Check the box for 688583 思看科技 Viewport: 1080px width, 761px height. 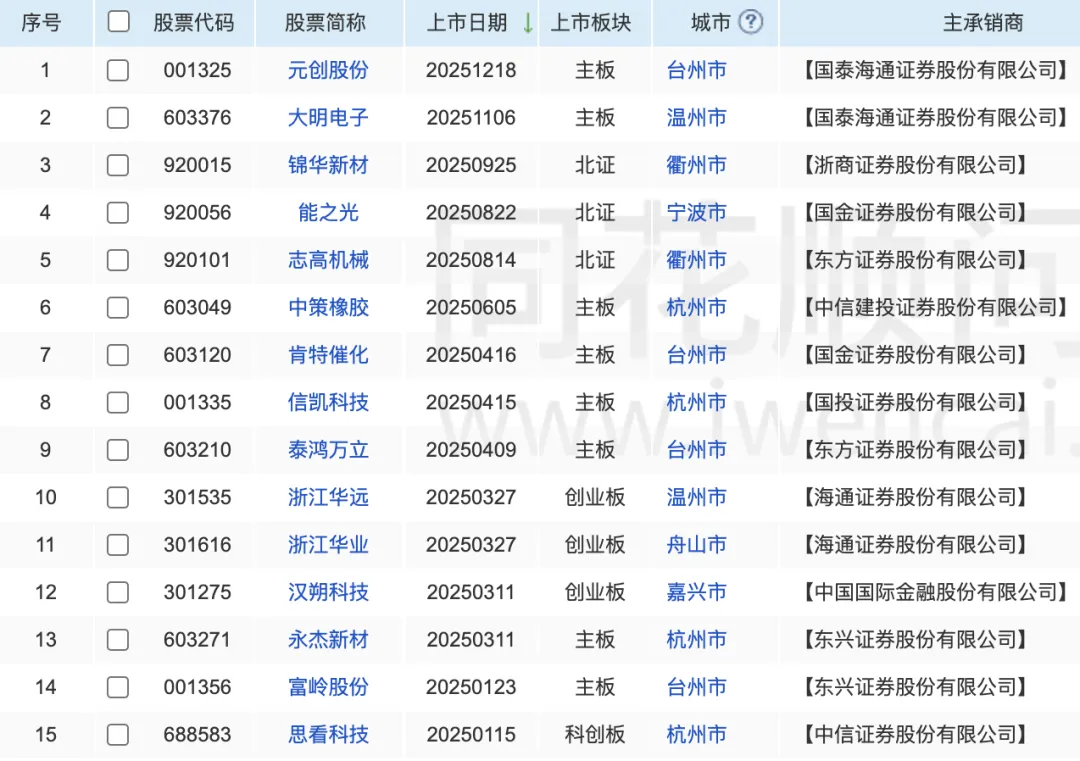click(118, 735)
